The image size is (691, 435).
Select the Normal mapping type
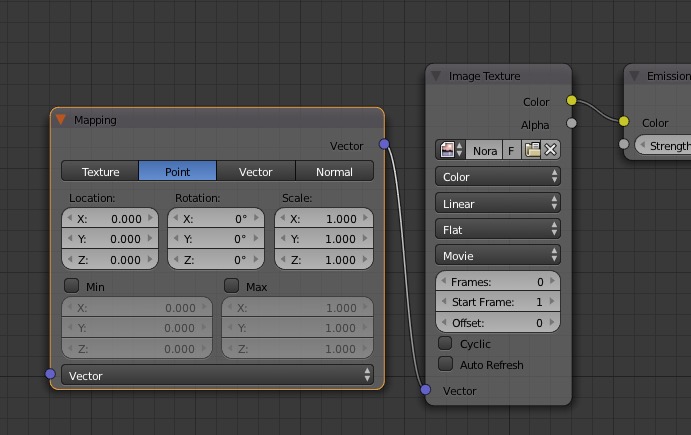point(334,171)
